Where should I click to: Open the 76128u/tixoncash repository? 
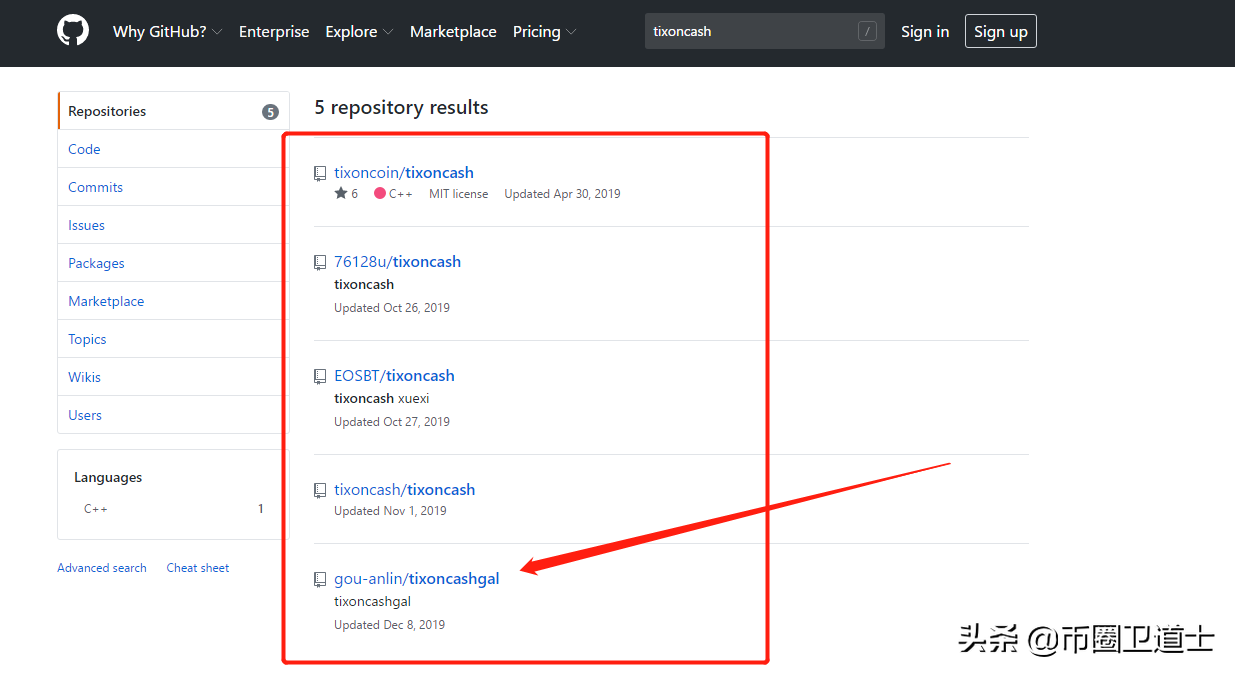tap(397, 262)
